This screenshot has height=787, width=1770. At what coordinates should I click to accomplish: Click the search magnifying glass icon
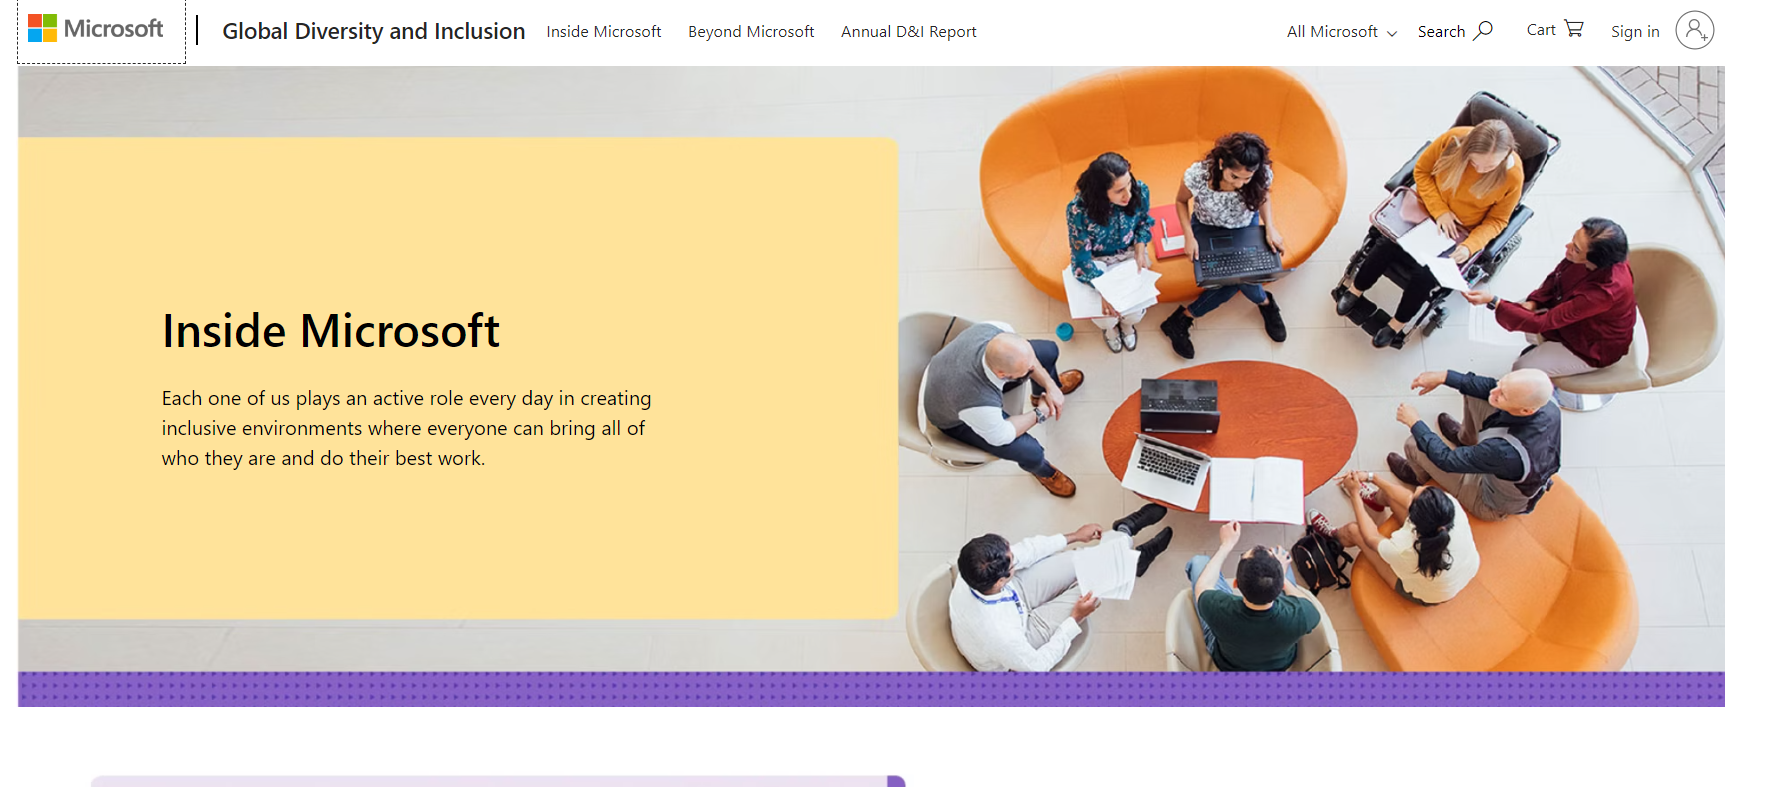(x=1484, y=31)
